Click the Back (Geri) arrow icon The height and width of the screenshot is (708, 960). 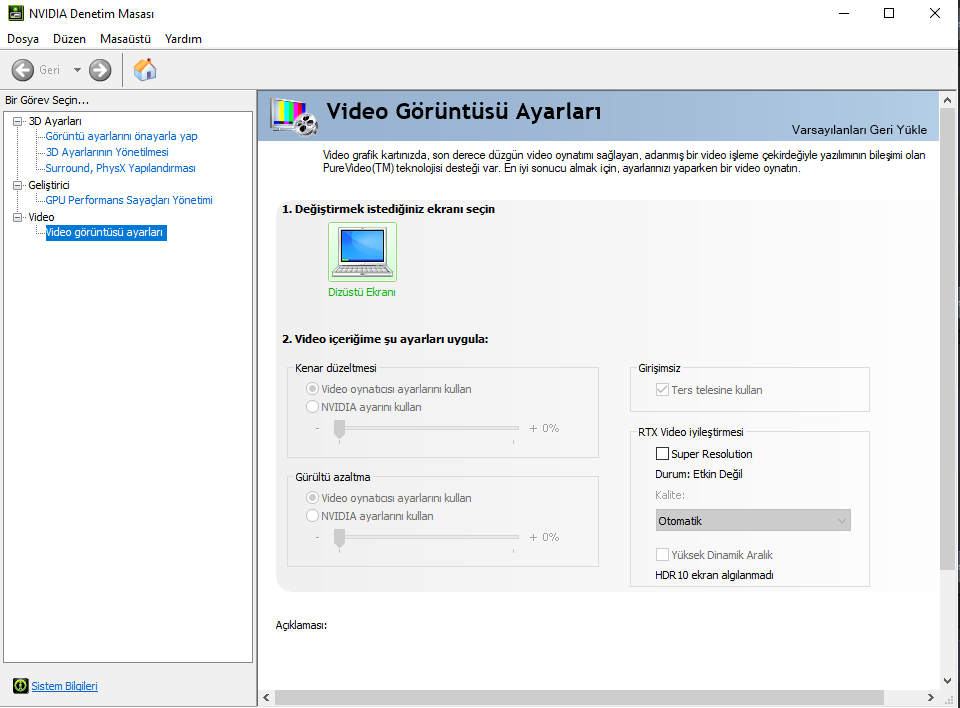[23, 70]
